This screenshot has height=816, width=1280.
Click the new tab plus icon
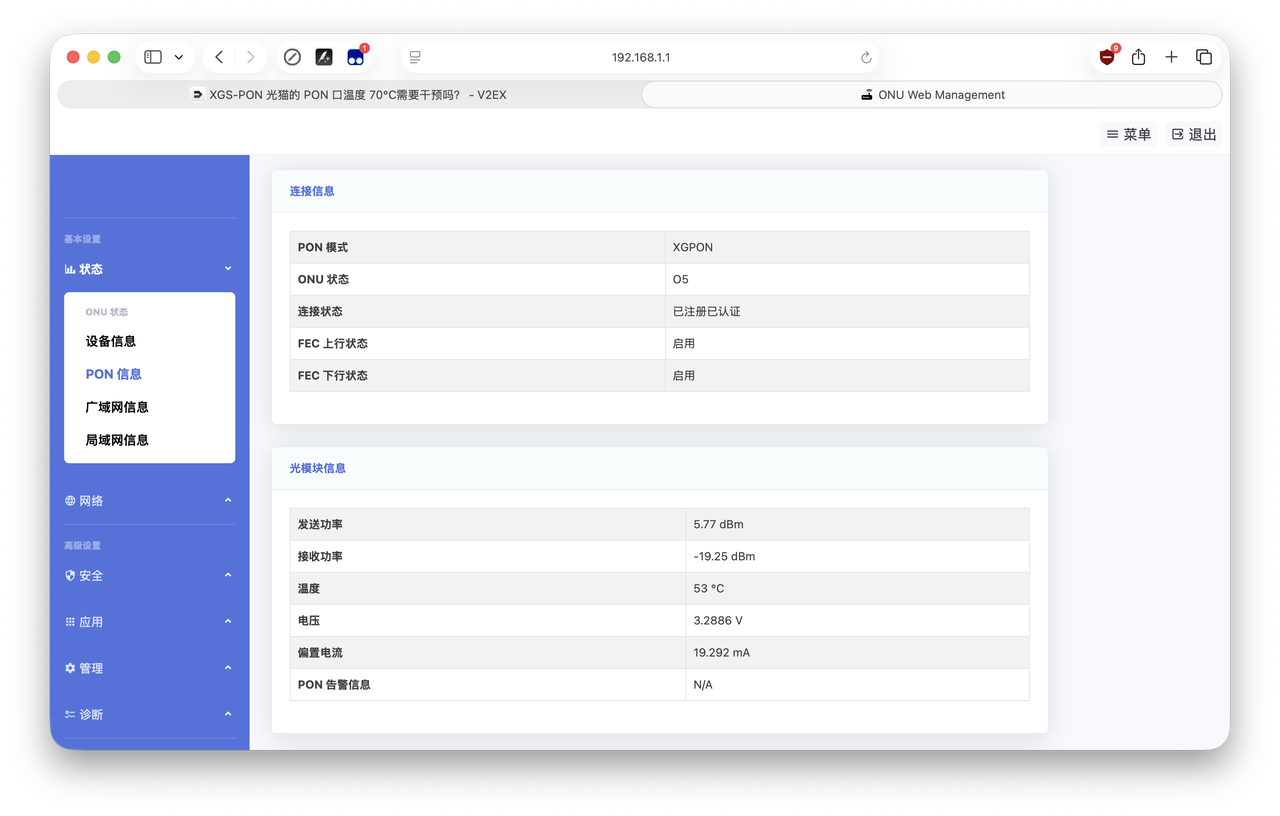[1171, 57]
